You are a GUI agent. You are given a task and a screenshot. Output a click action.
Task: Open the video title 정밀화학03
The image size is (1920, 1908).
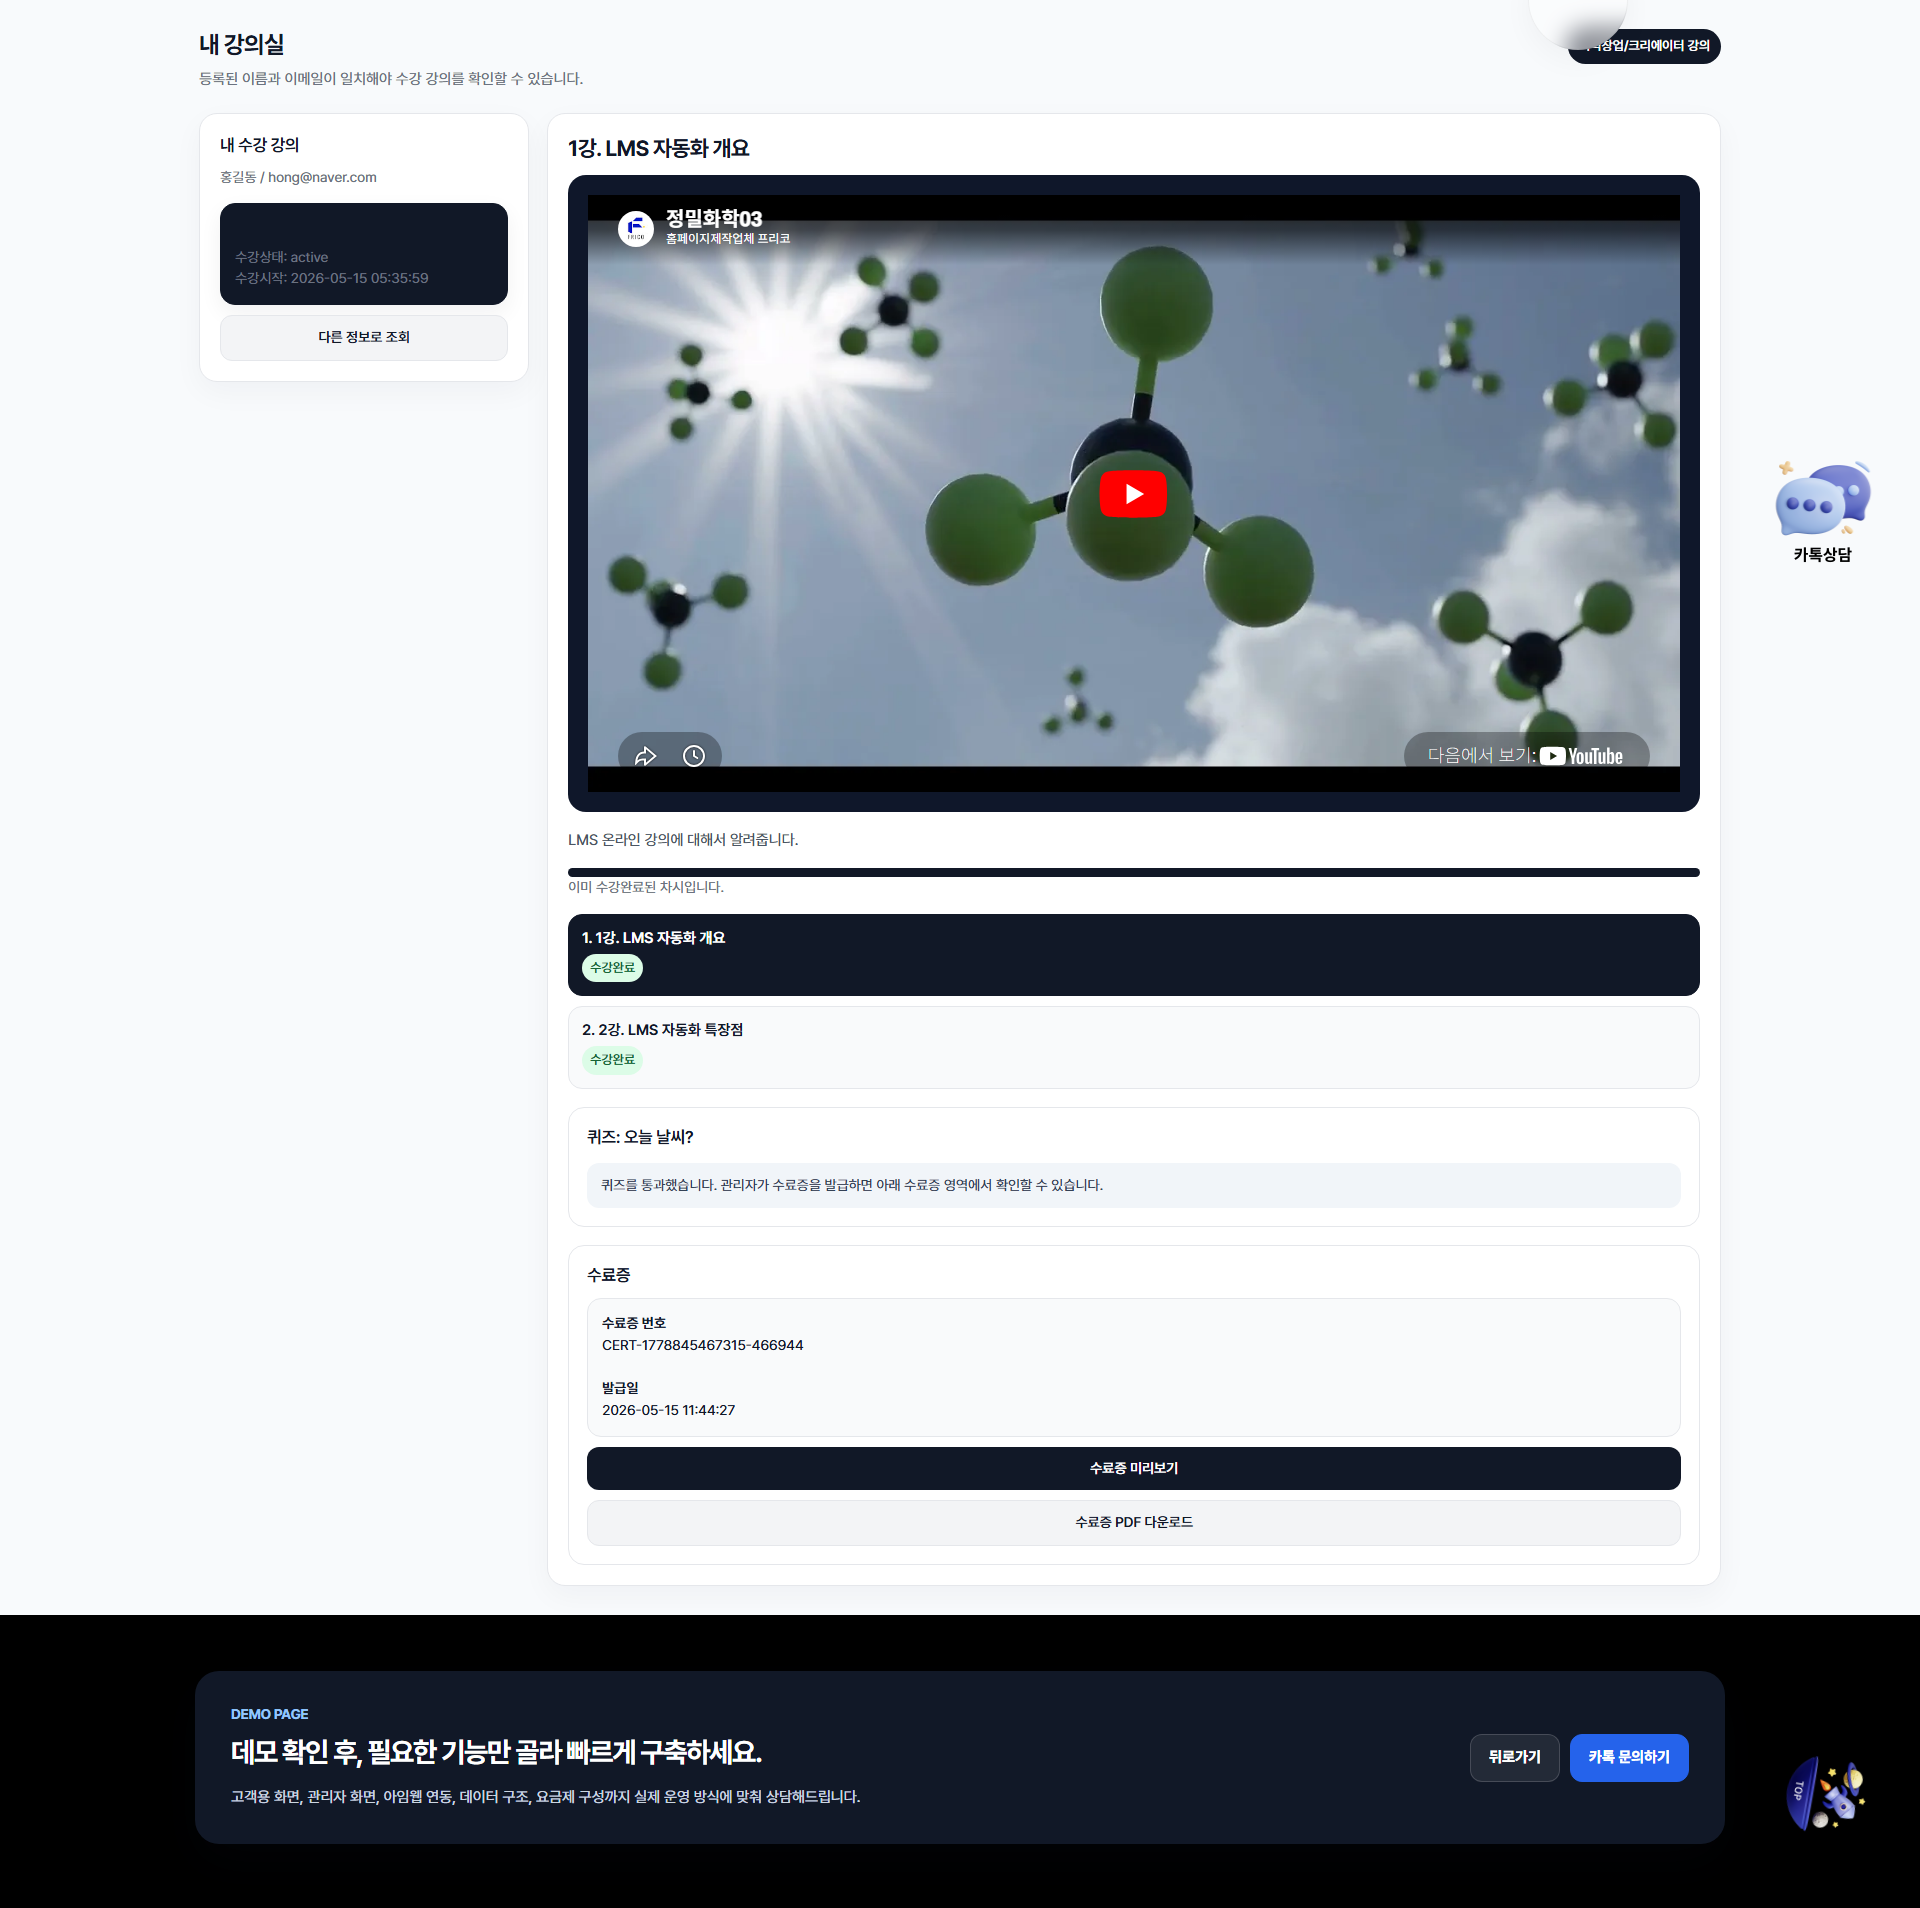(714, 218)
